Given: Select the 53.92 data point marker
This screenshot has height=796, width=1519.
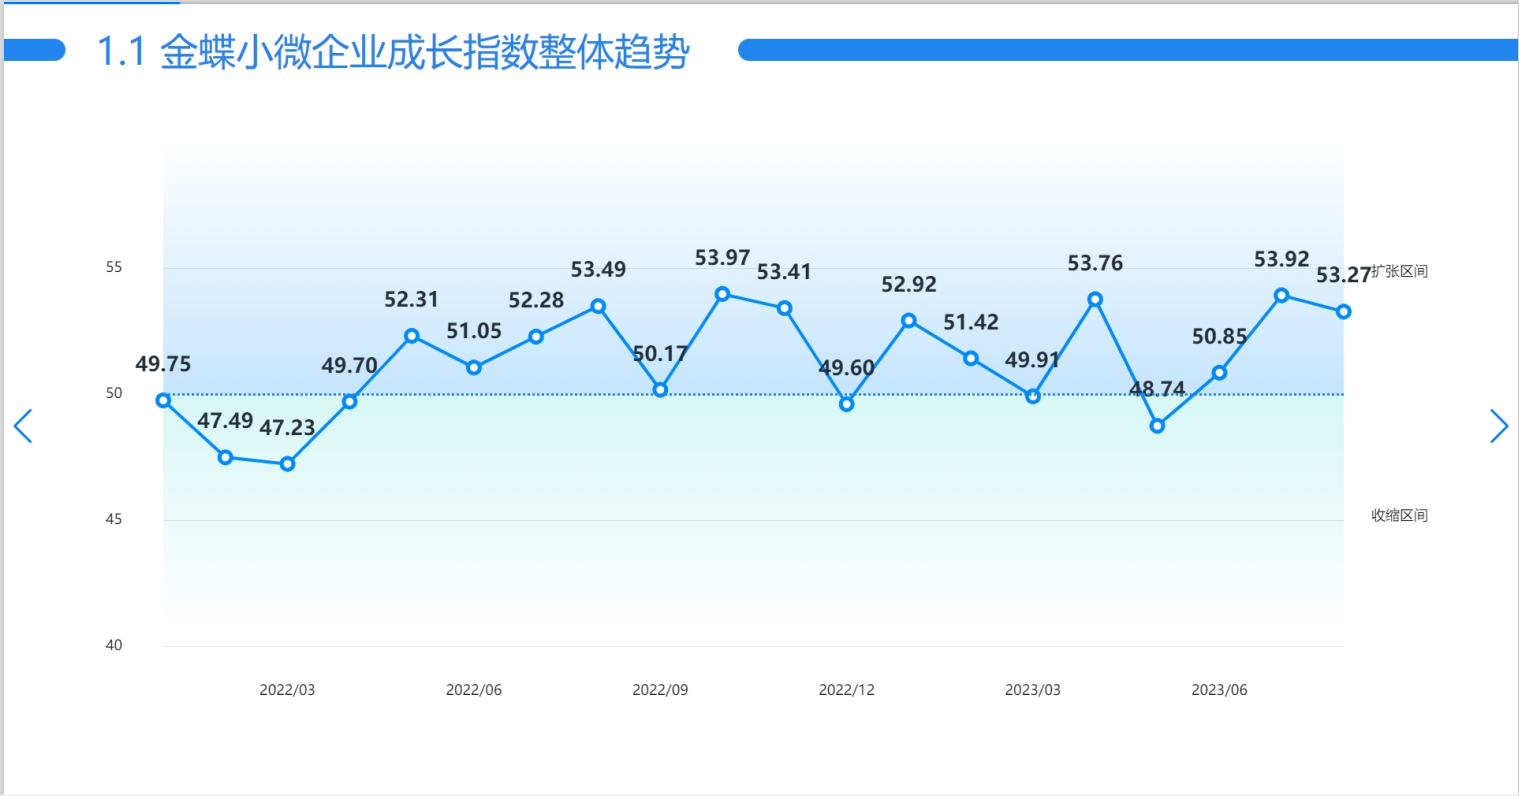Looking at the screenshot, I should coord(1281,295).
